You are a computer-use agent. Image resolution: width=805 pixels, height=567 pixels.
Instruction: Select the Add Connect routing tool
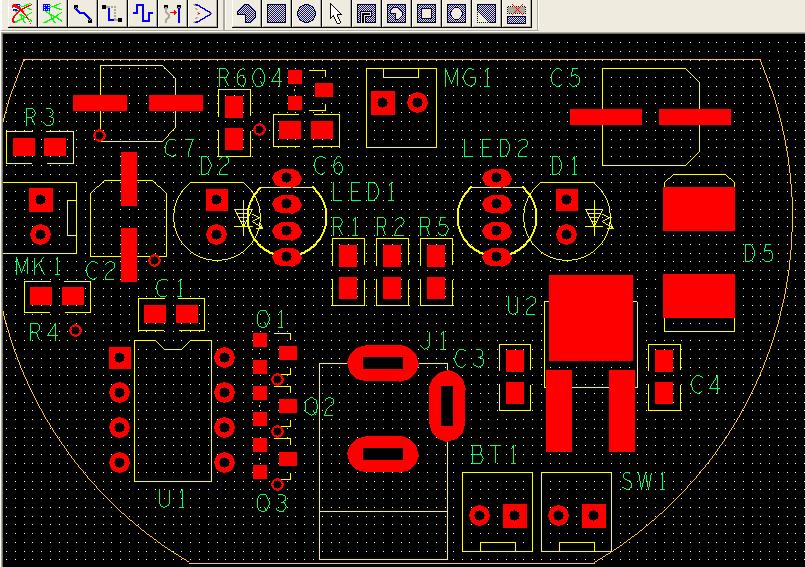pyautogui.click(x=82, y=12)
